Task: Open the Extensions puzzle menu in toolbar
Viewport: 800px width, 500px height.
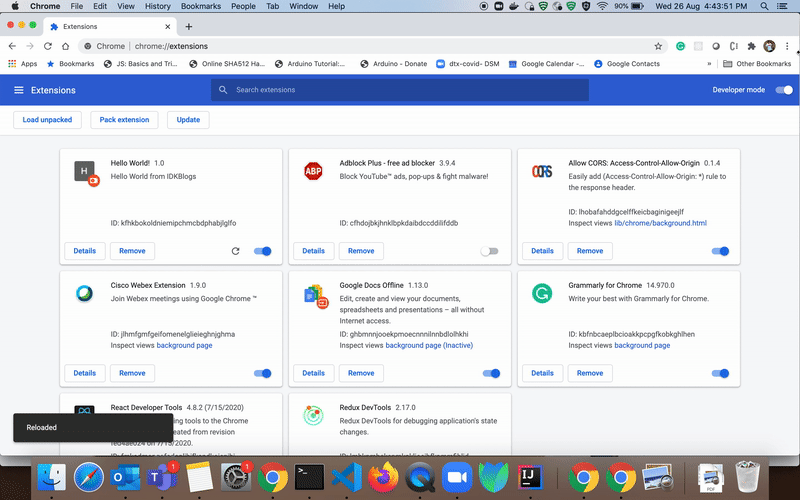Action: 751,46
